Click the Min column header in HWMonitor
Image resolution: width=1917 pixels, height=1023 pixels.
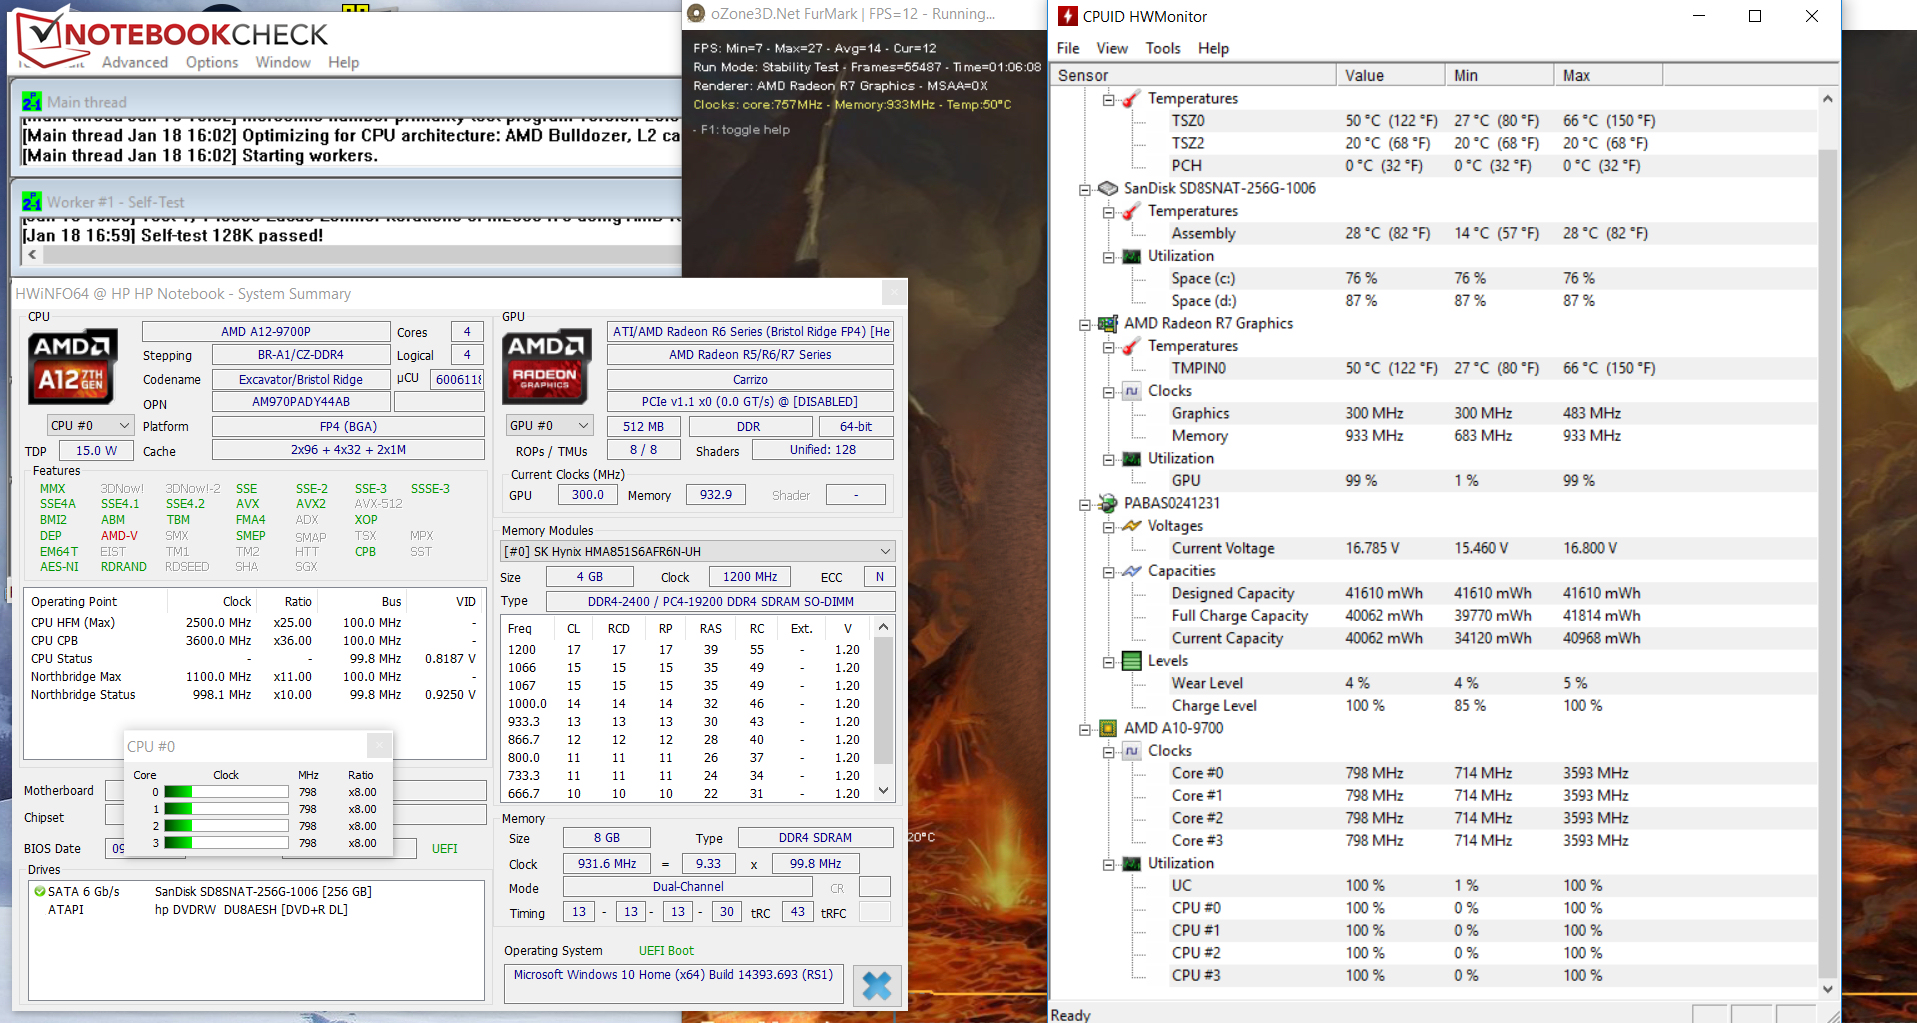1499,75
